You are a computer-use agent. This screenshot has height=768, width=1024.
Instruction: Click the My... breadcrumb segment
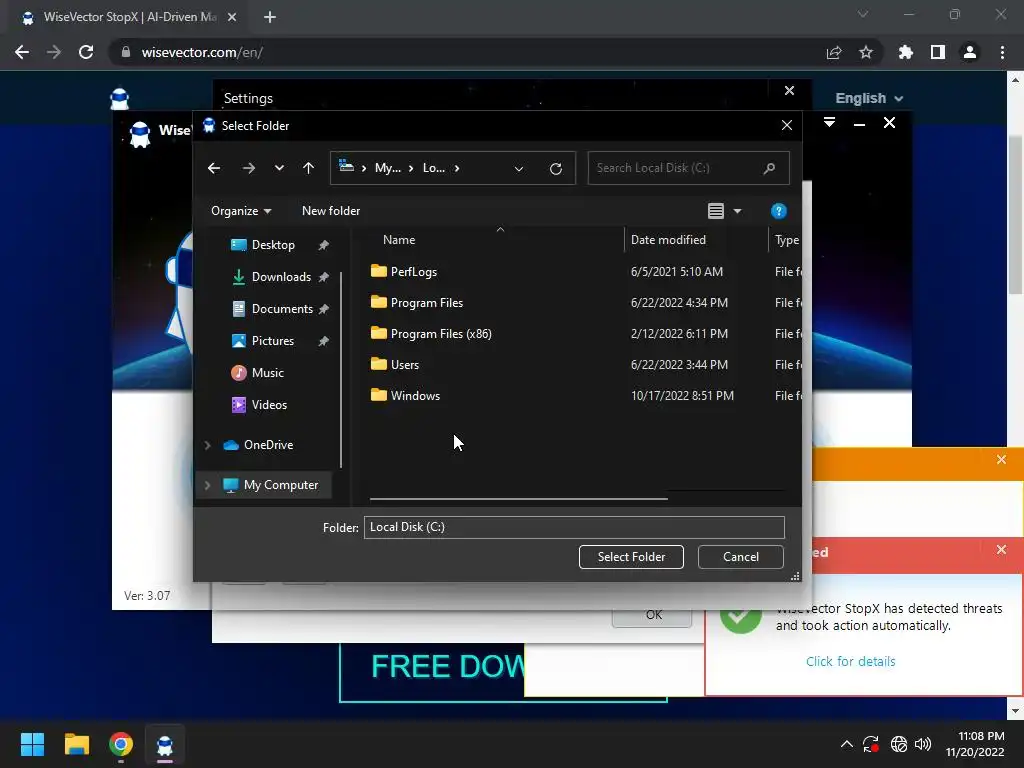[x=387, y=168]
